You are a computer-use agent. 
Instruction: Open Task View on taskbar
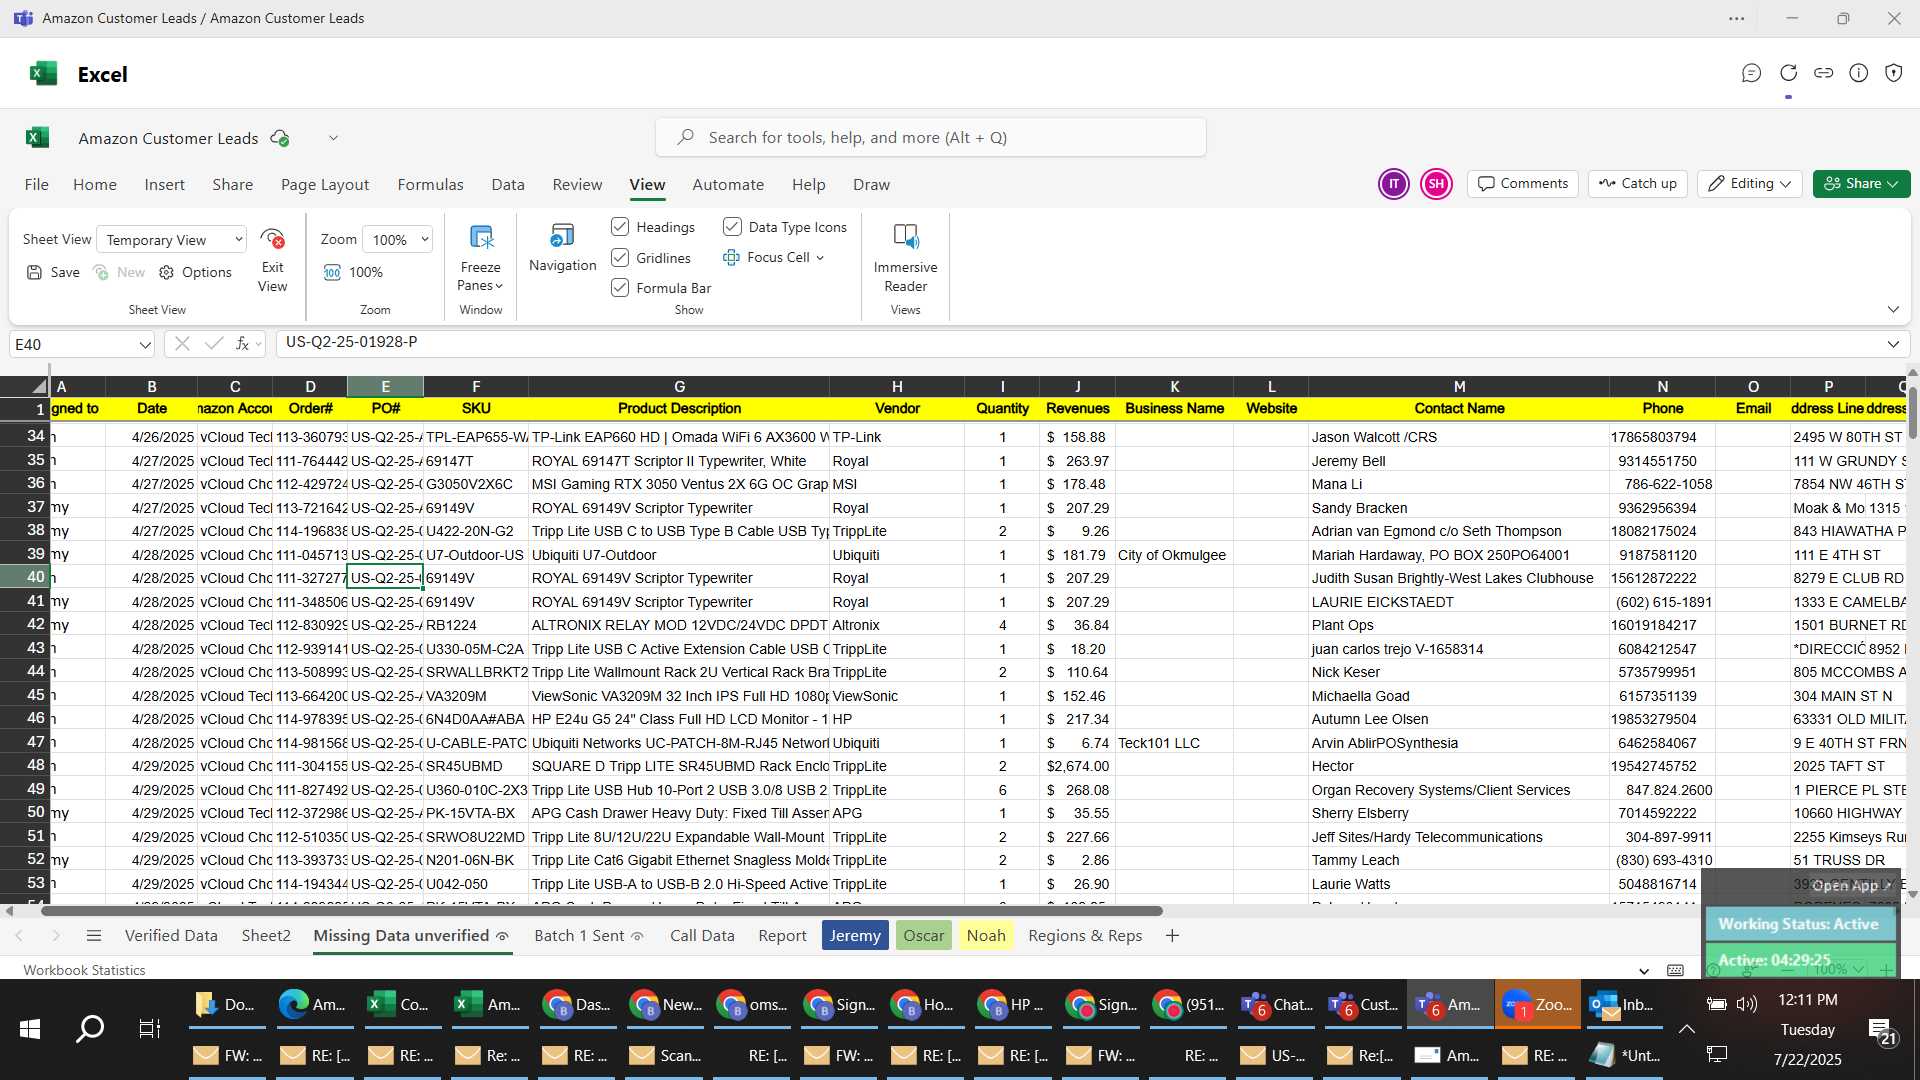[149, 1029]
